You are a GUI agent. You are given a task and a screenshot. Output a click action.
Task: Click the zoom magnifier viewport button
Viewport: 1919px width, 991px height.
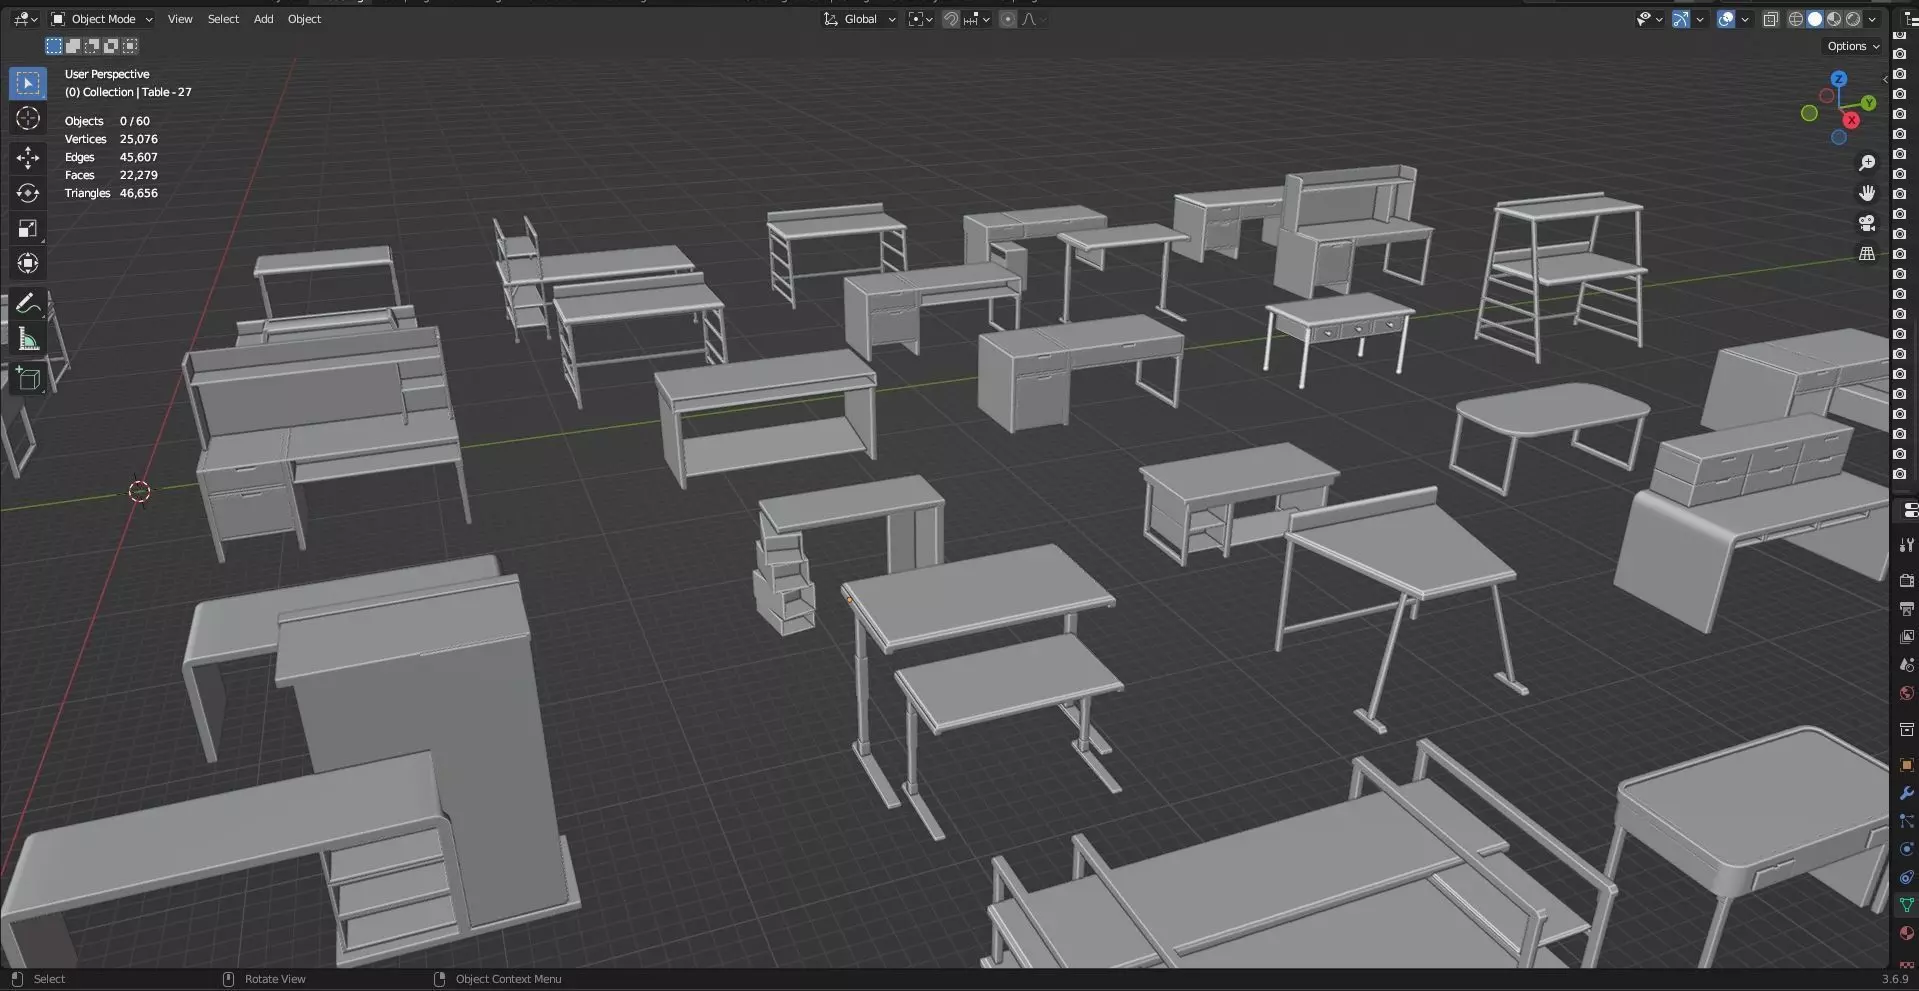coord(1866,163)
